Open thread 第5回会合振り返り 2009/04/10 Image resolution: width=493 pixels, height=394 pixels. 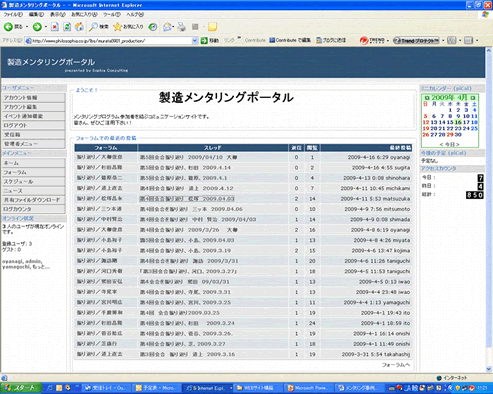[188, 157]
